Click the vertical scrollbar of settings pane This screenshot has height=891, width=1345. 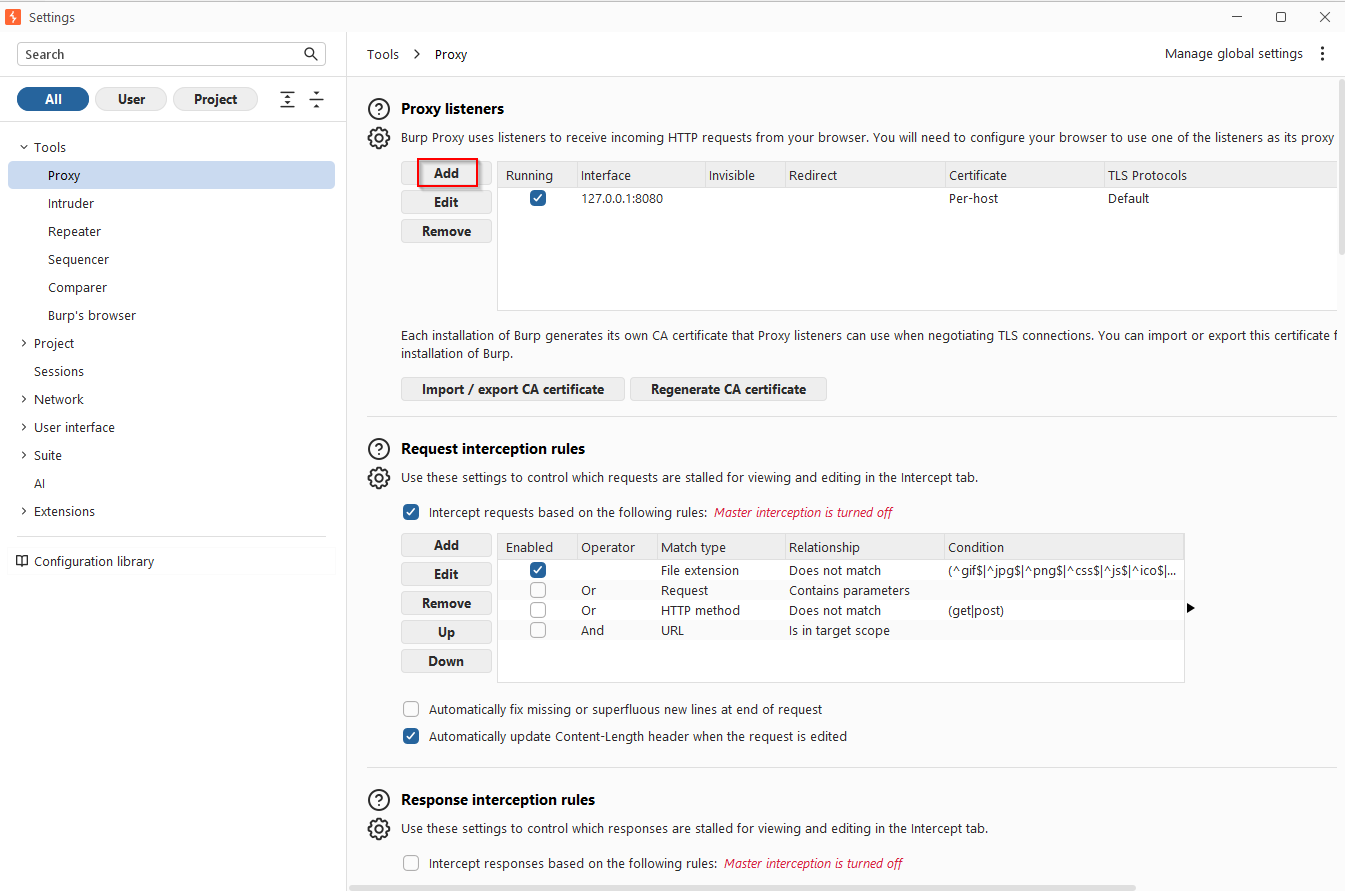[1341, 166]
